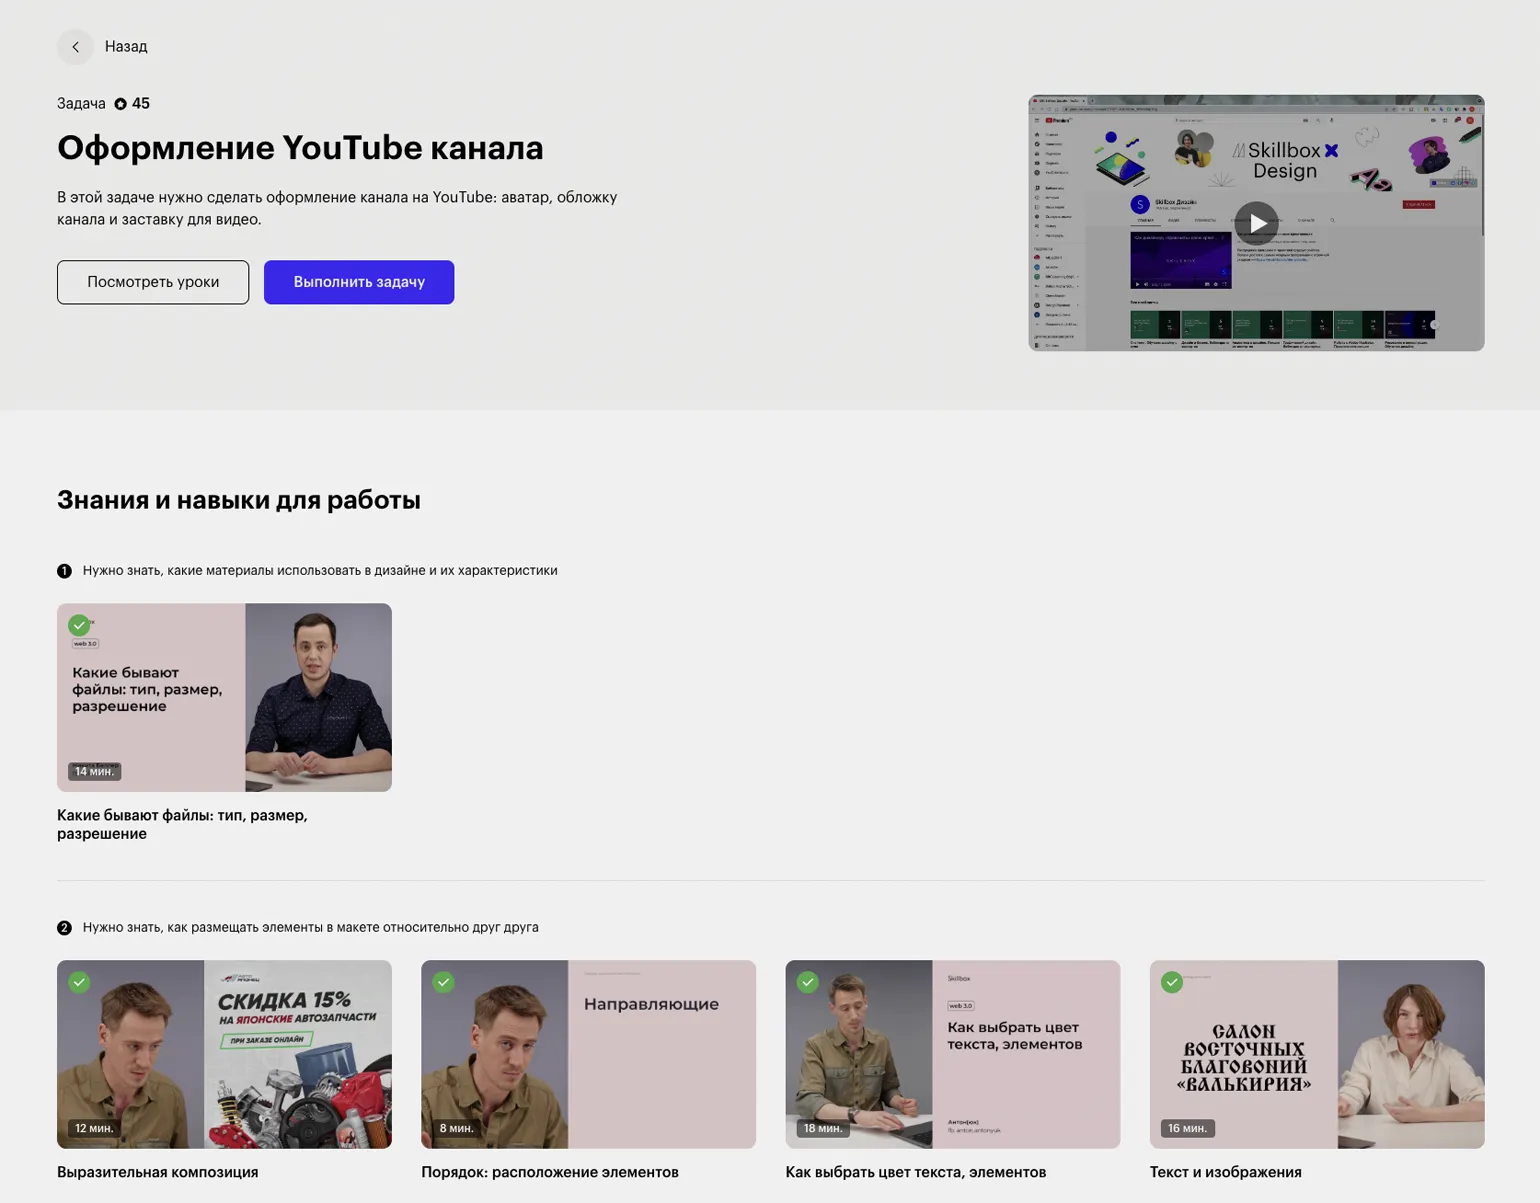This screenshot has width=1540, height=1203.
Task: Click the 'Назад' link text
Action: (x=126, y=47)
